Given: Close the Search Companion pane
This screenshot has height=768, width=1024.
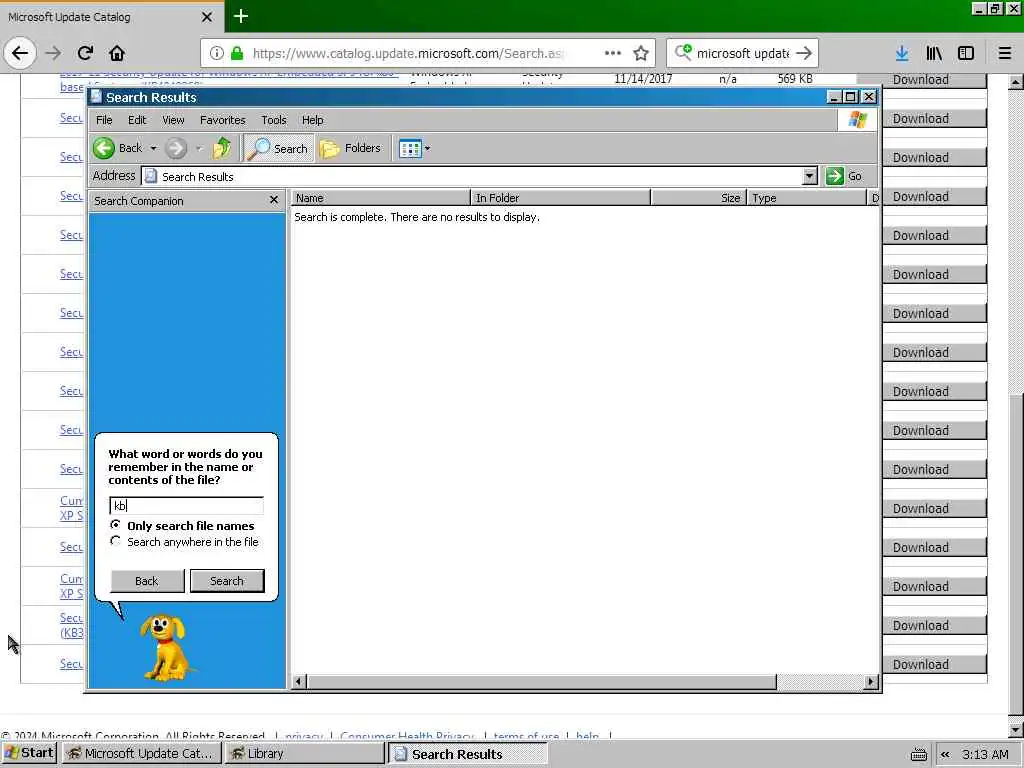Looking at the screenshot, I should (x=274, y=200).
